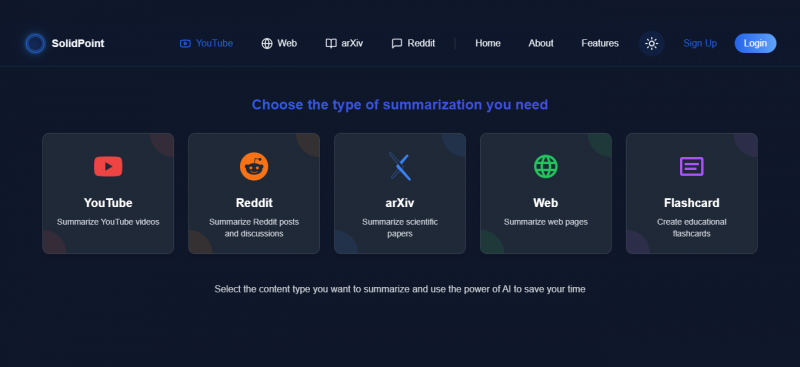Select the Web card title
This screenshot has width=800, height=367.
pyautogui.click(x=546, y=203)
